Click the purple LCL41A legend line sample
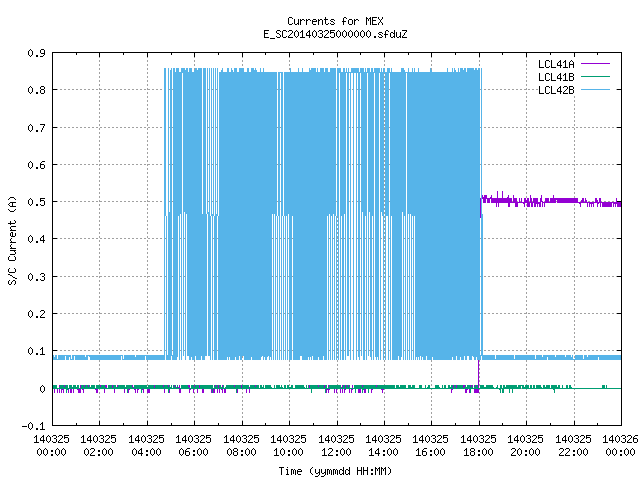Image resolution: width=640 pixels, height=480 pixels. point(595,64)
